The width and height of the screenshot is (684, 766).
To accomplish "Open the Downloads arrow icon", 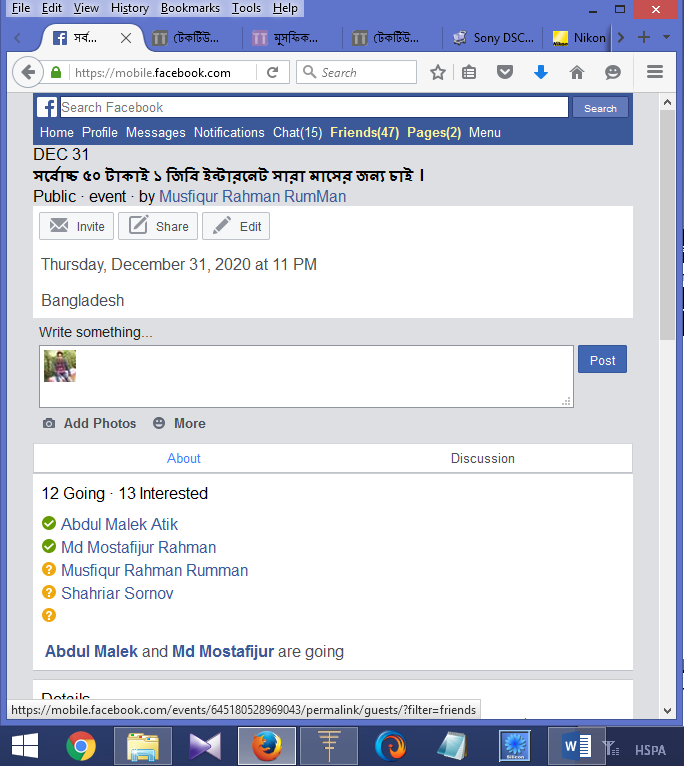I will [x=541, y=73].
